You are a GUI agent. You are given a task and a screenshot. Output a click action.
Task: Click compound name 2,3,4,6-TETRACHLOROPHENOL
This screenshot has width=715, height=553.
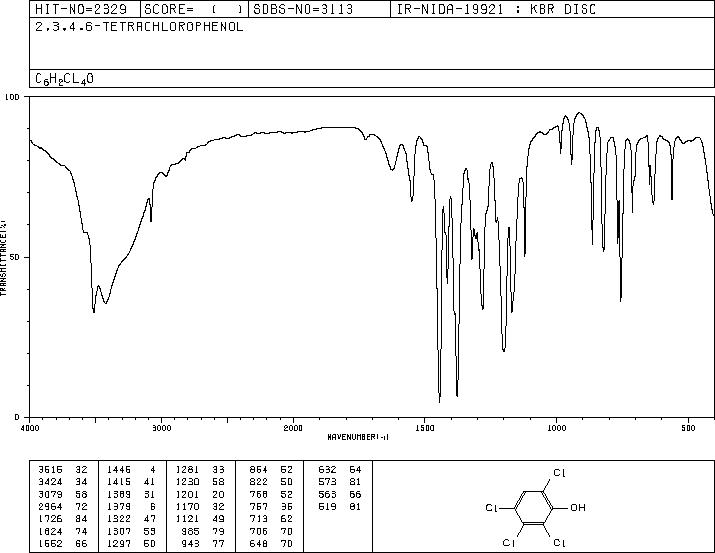pos(139,27)
